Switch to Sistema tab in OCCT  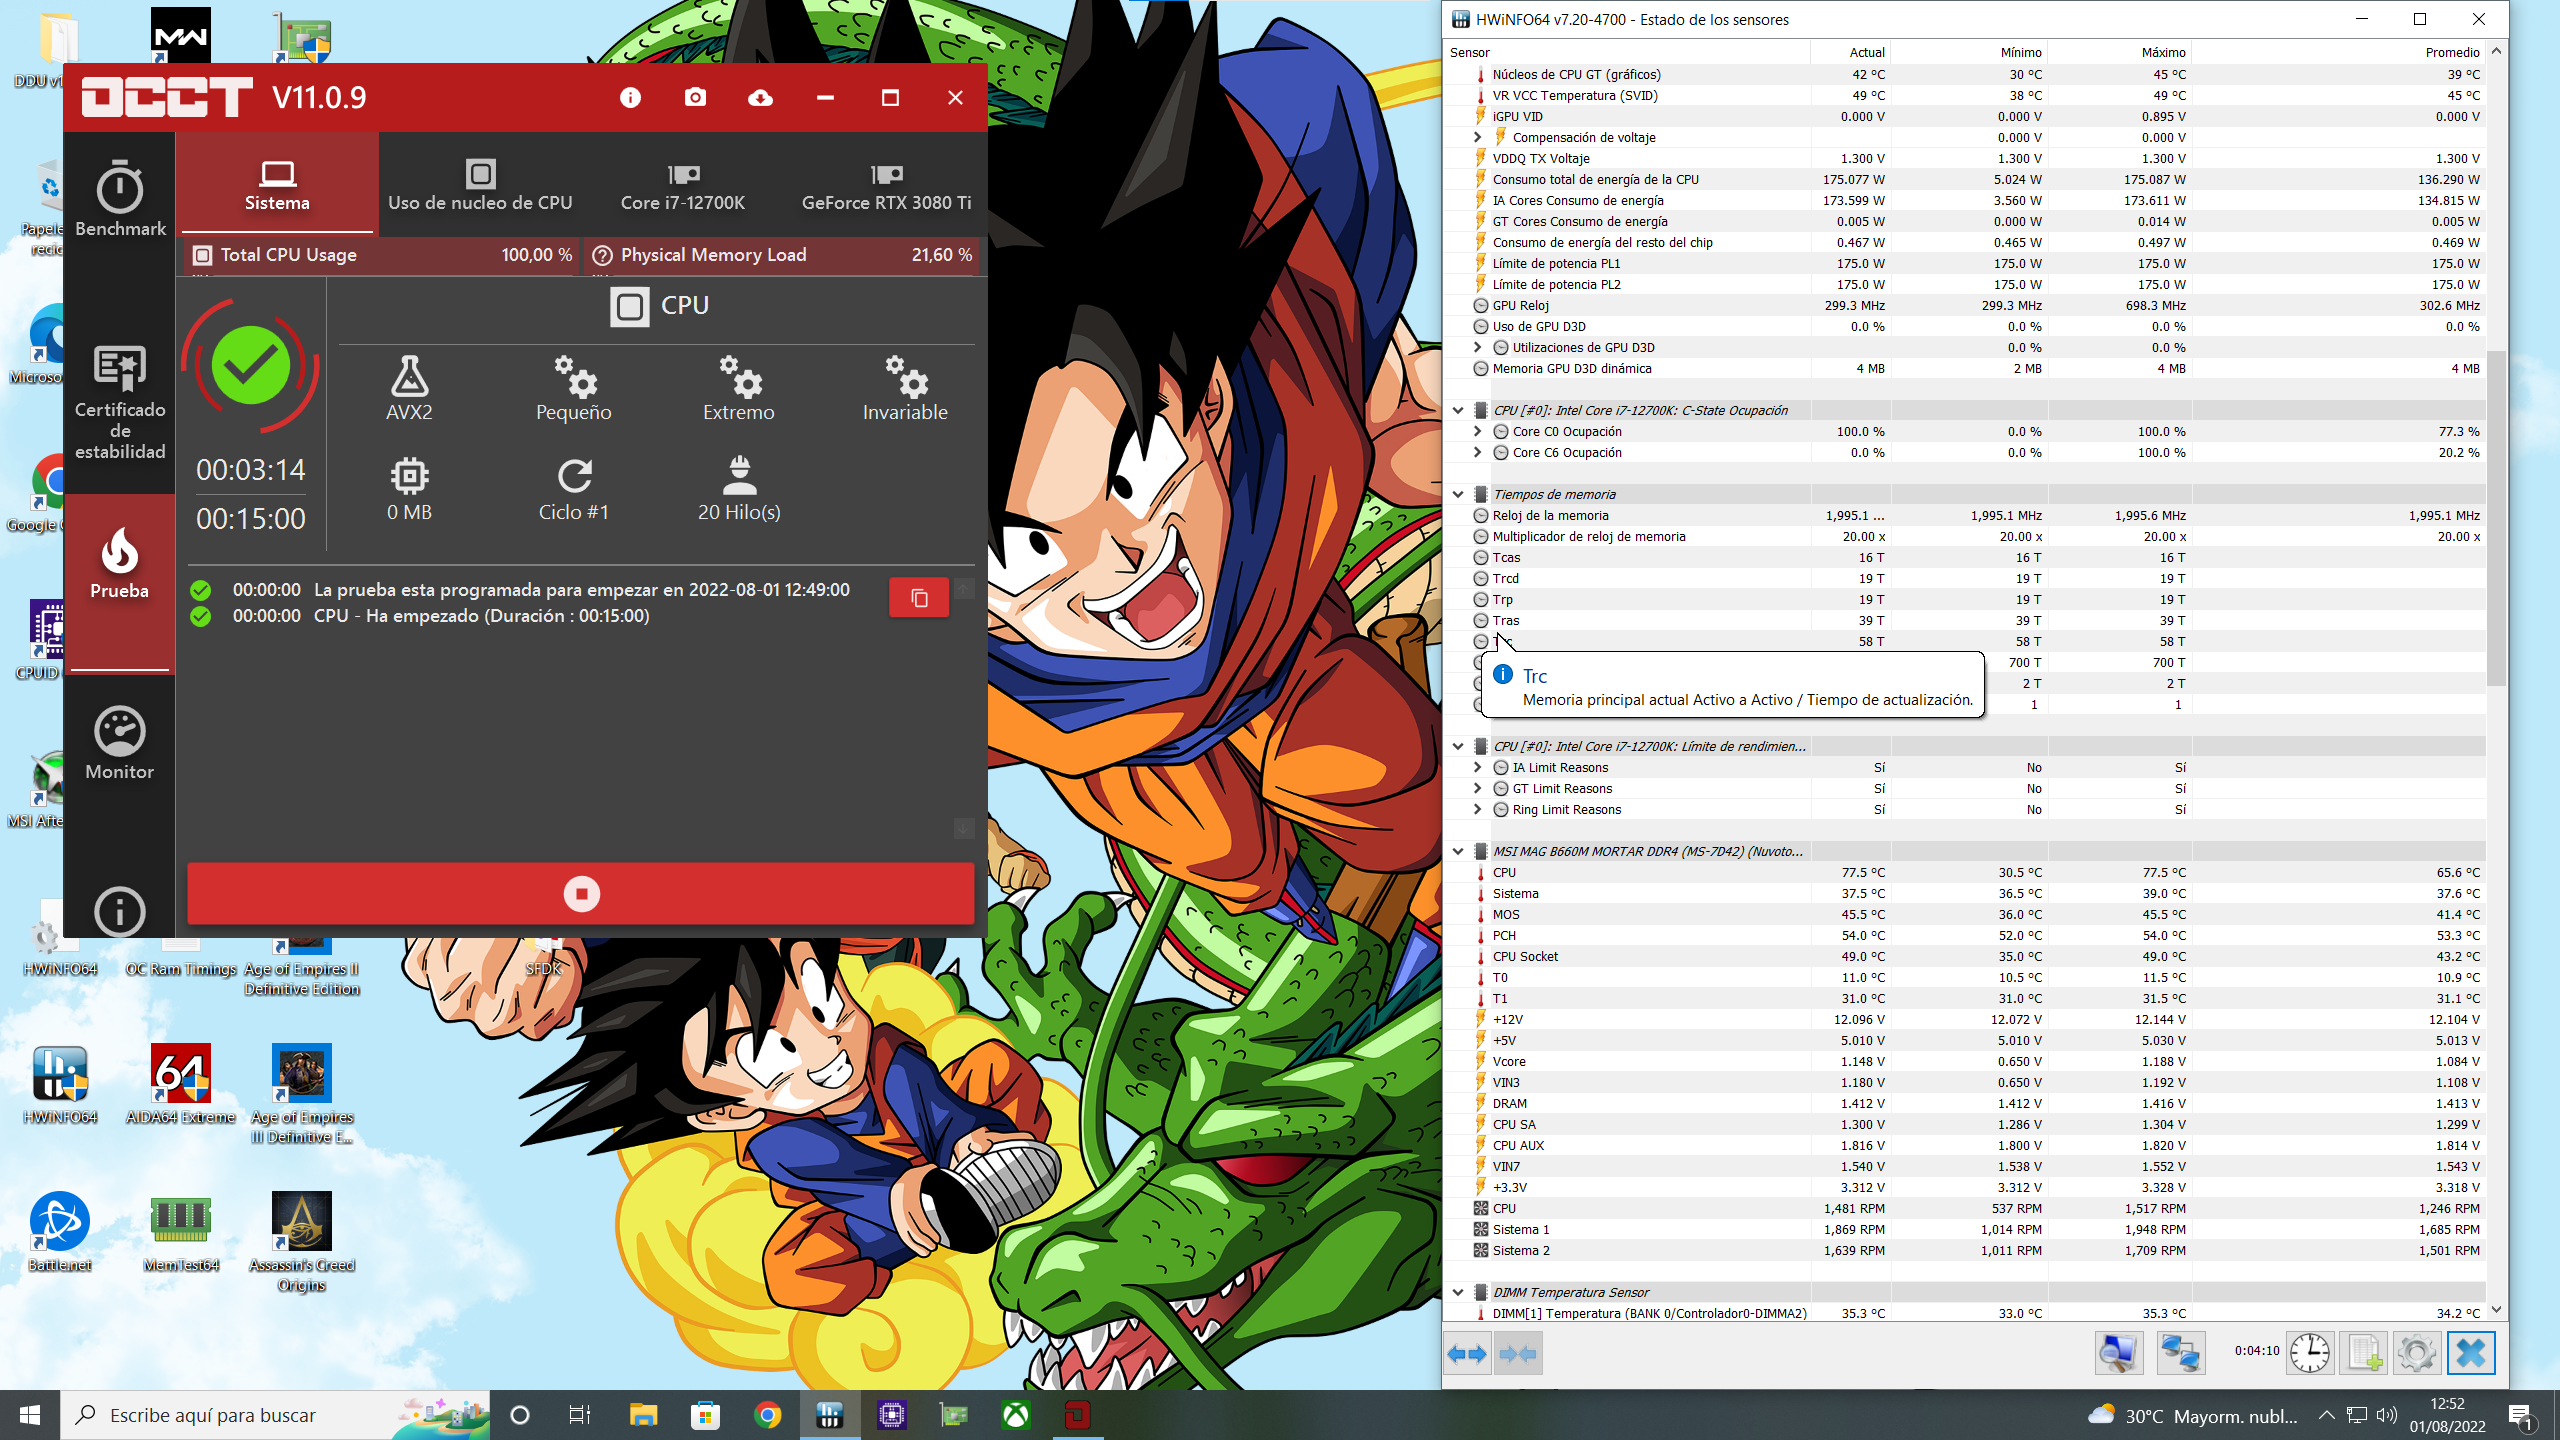click(x=277, y=184)
